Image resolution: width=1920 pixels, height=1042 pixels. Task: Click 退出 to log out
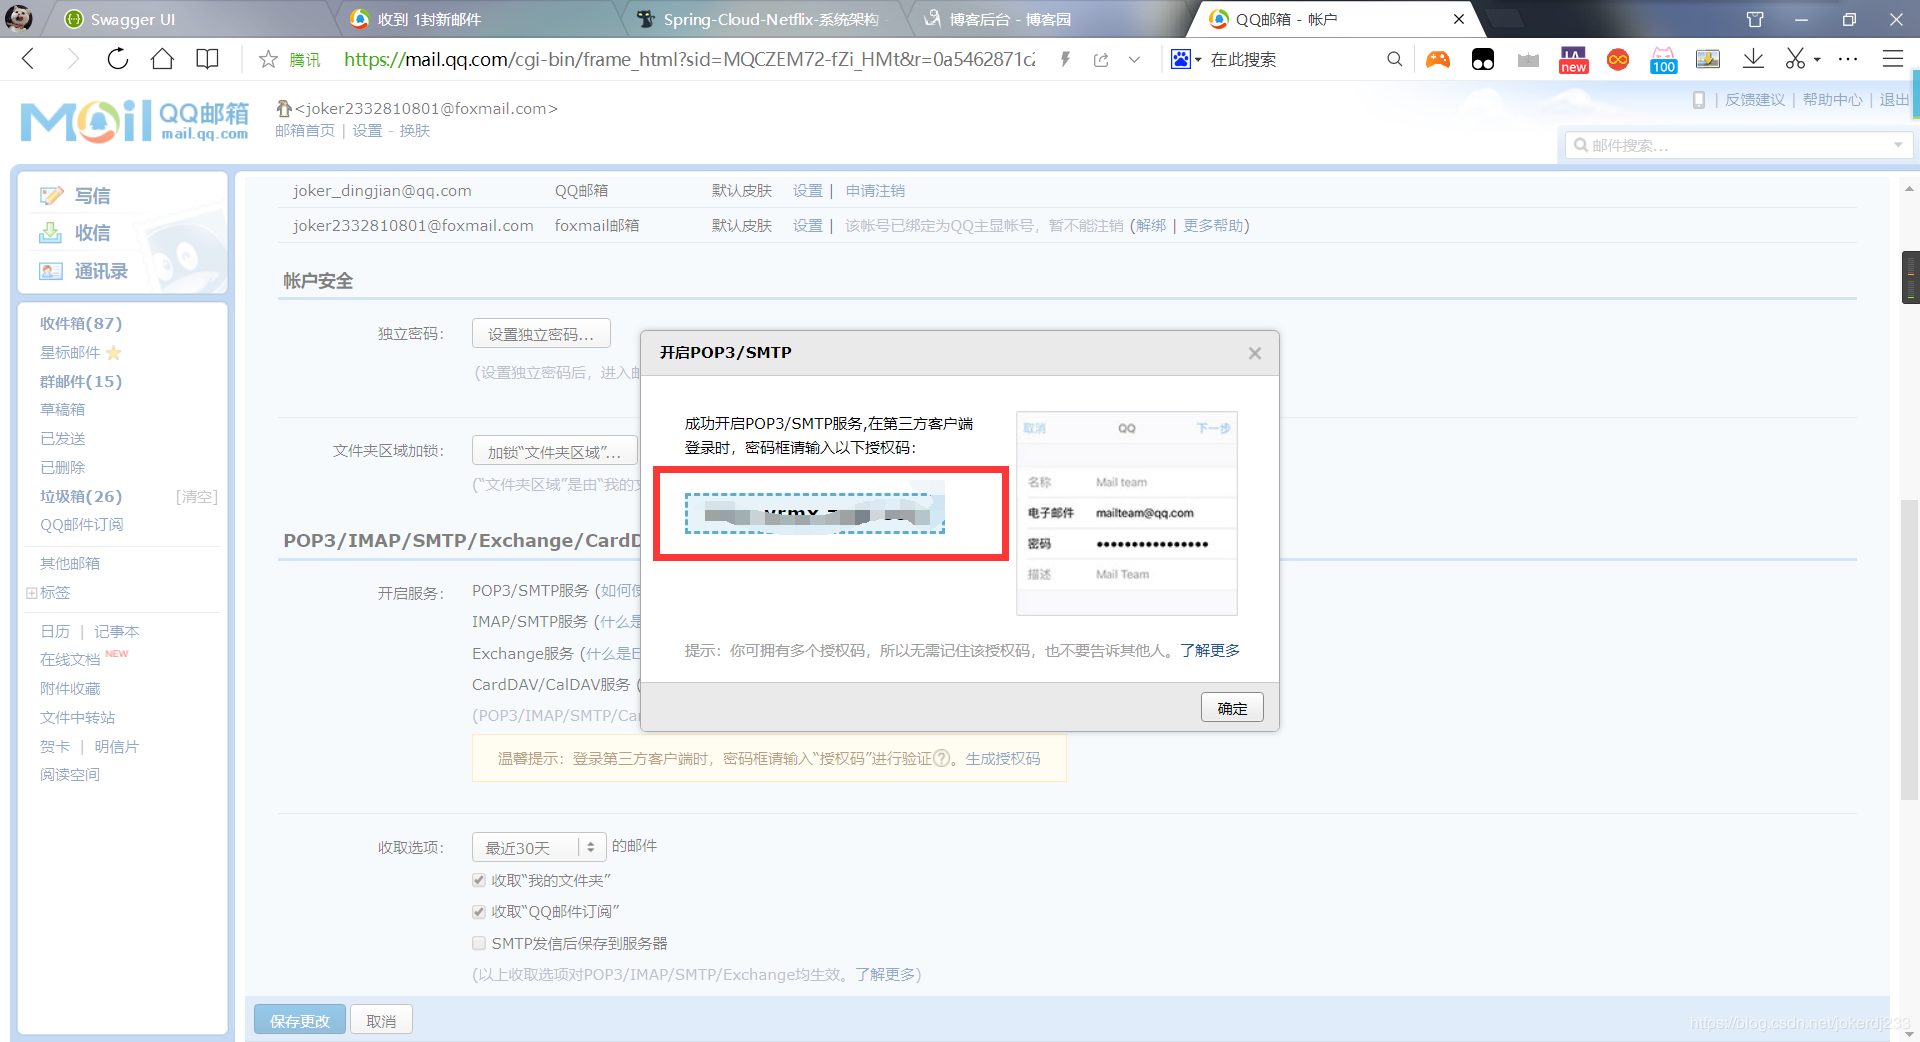coord(1894,100)
